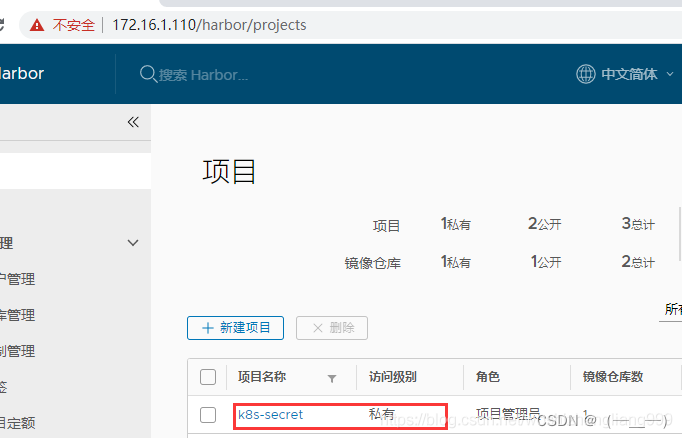Click the 私有 access level cell

point(381,414)
